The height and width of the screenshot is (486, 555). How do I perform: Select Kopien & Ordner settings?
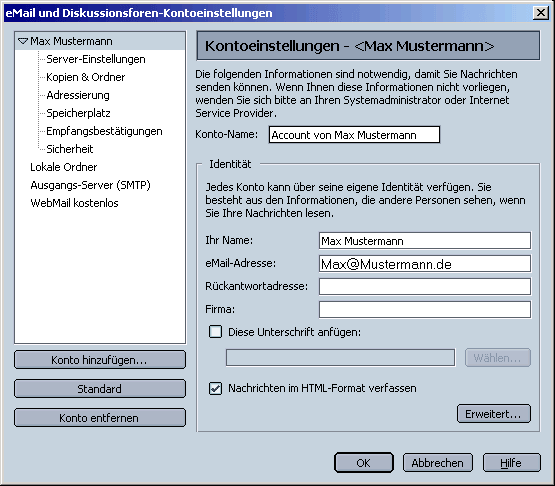[85, 77]
